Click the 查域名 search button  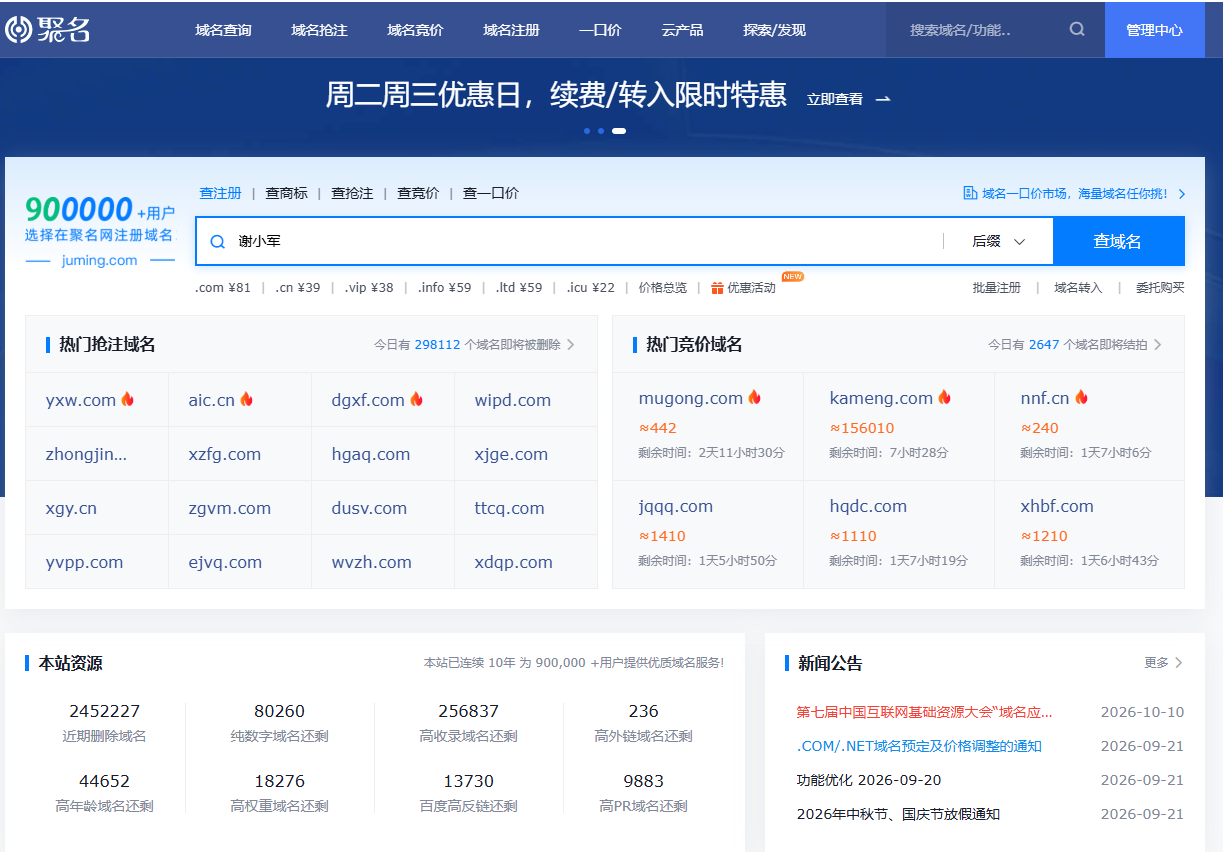point(1118,241)
